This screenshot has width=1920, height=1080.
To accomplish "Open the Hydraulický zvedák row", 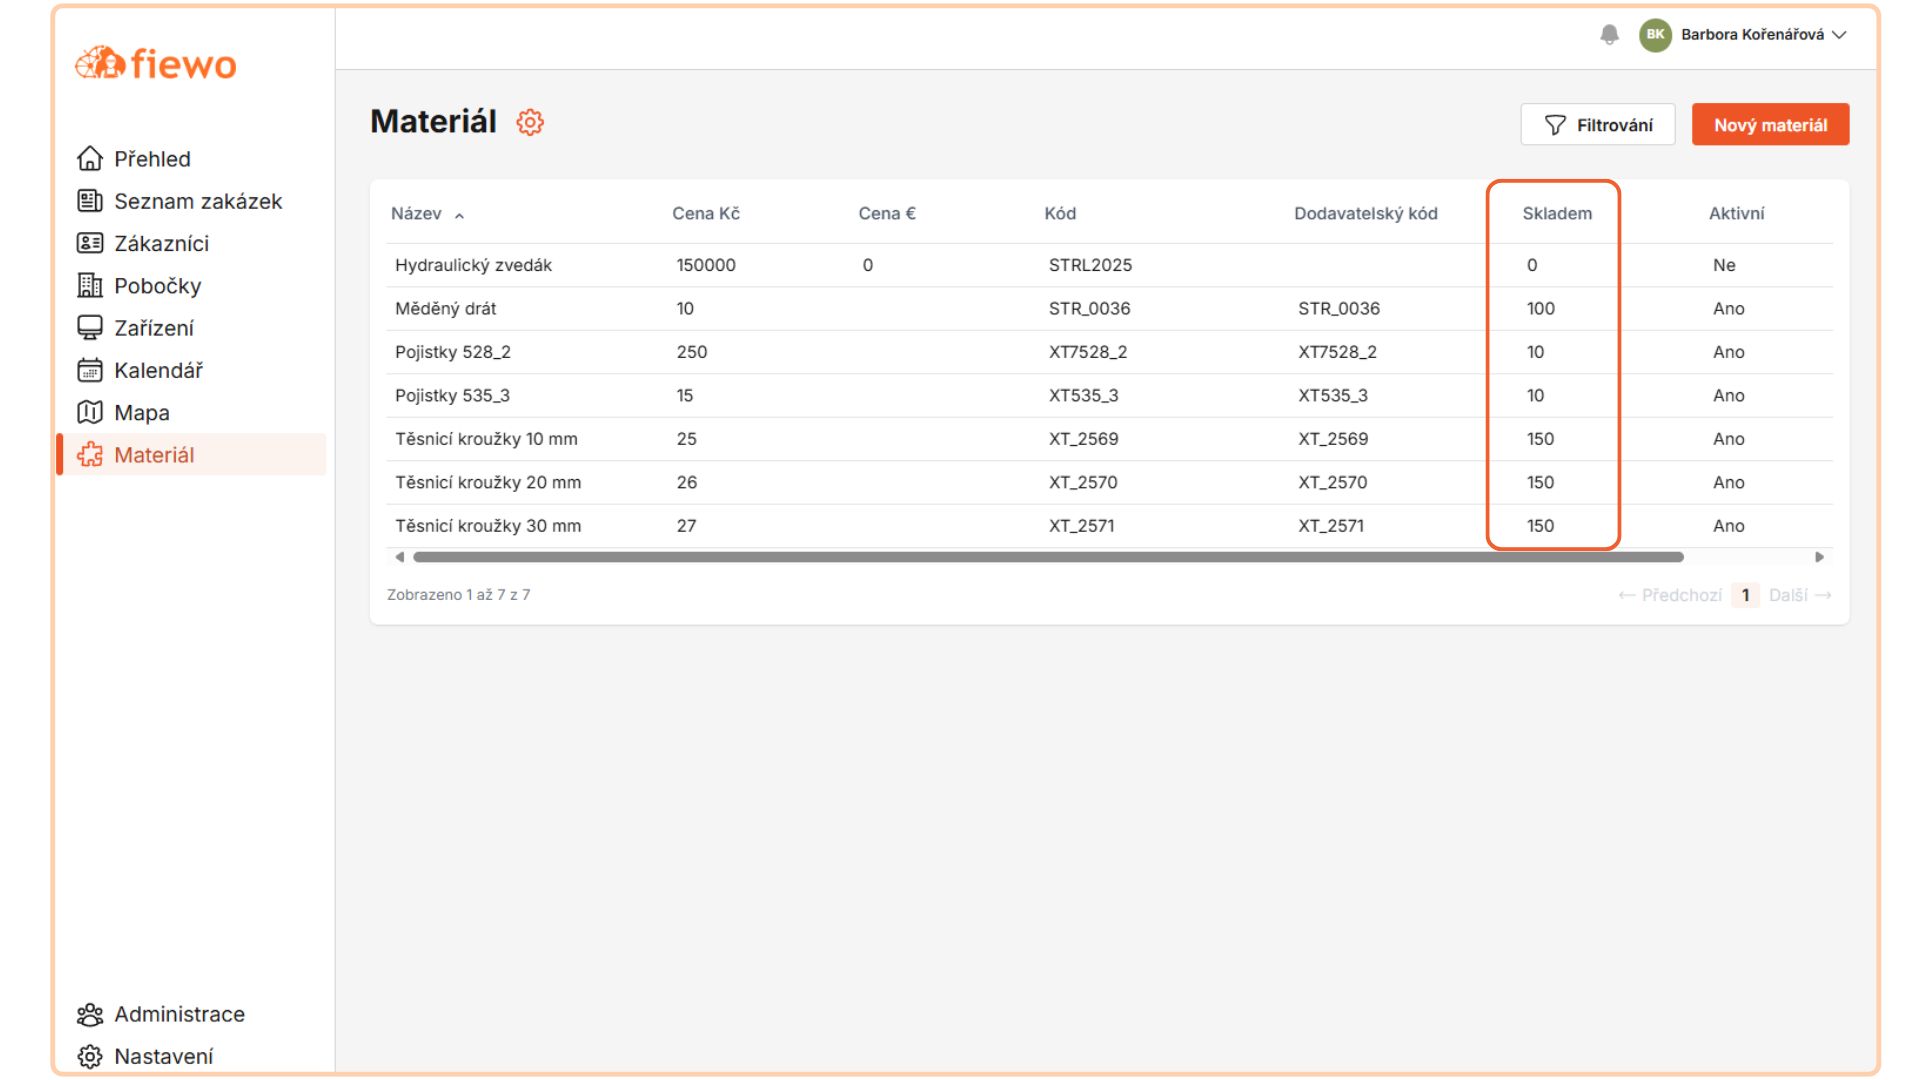I will click(473, 266).
